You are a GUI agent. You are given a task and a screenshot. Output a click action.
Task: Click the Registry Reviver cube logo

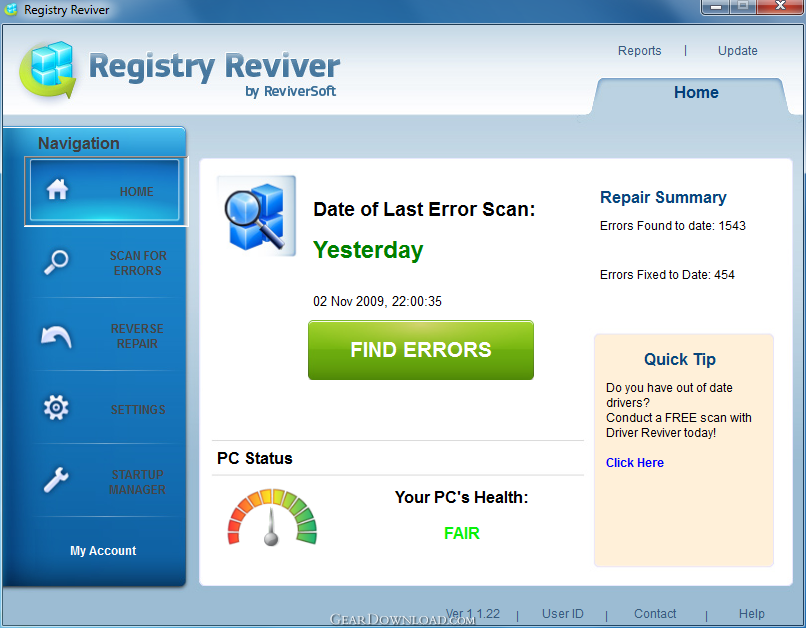point(48,70)
